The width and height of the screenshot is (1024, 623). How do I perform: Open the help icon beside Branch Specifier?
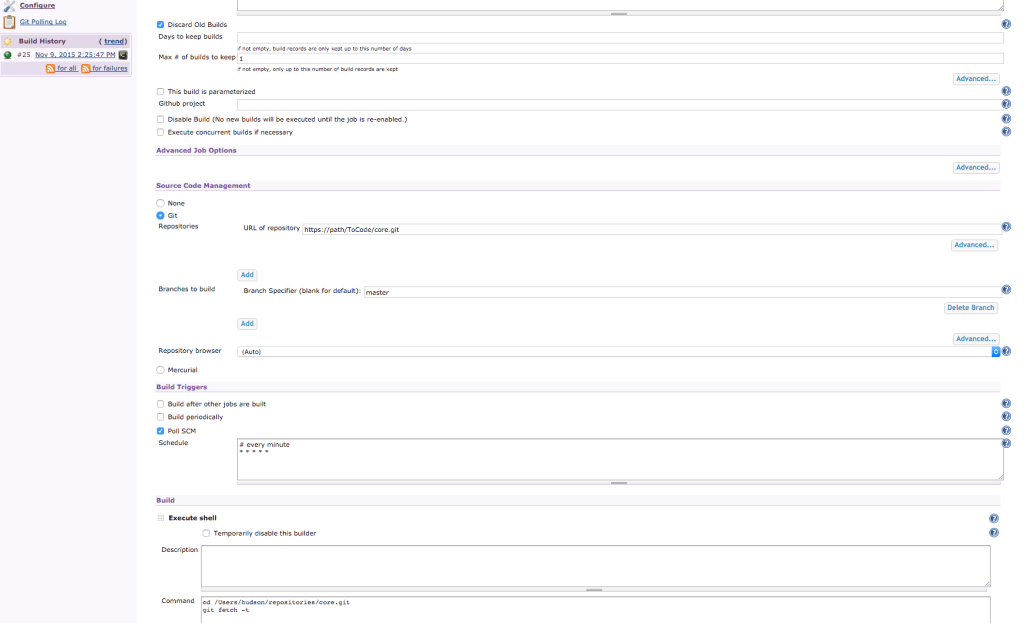coord(1007,289)
